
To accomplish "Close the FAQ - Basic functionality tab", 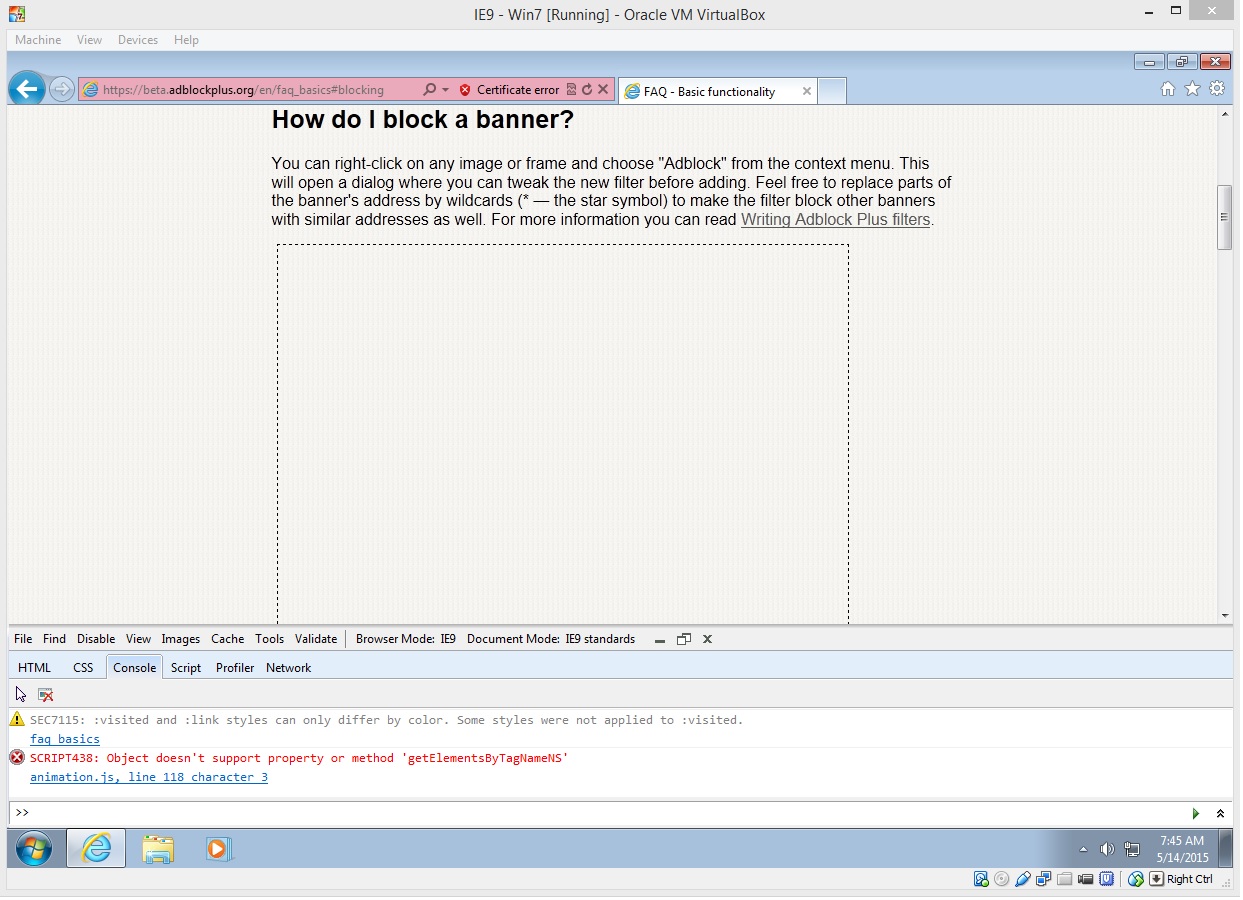I will (807, 91).
